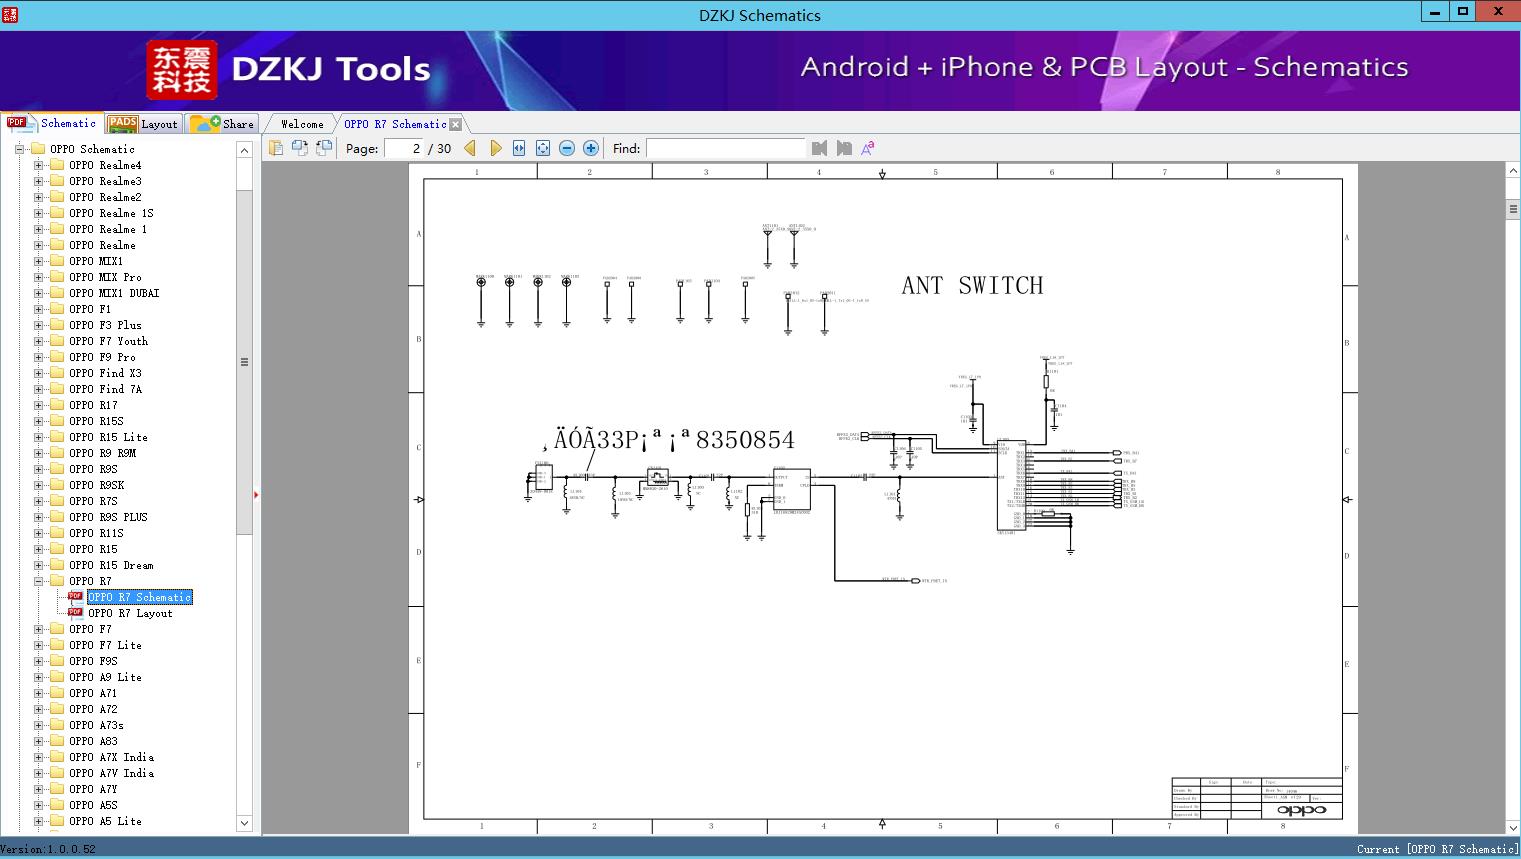1521x859 pixels.
Task: Select the OPPO A73s folder
Action: coord(96,725)
